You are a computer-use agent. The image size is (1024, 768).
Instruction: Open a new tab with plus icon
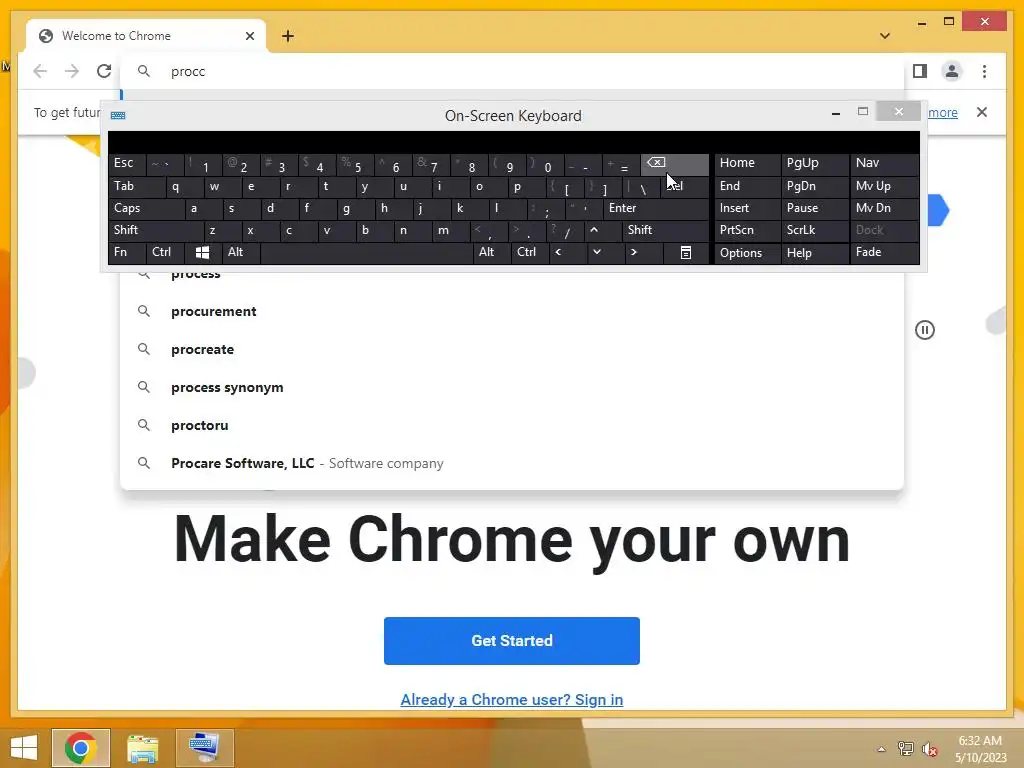pyautogui.click(x=288, y=36)
